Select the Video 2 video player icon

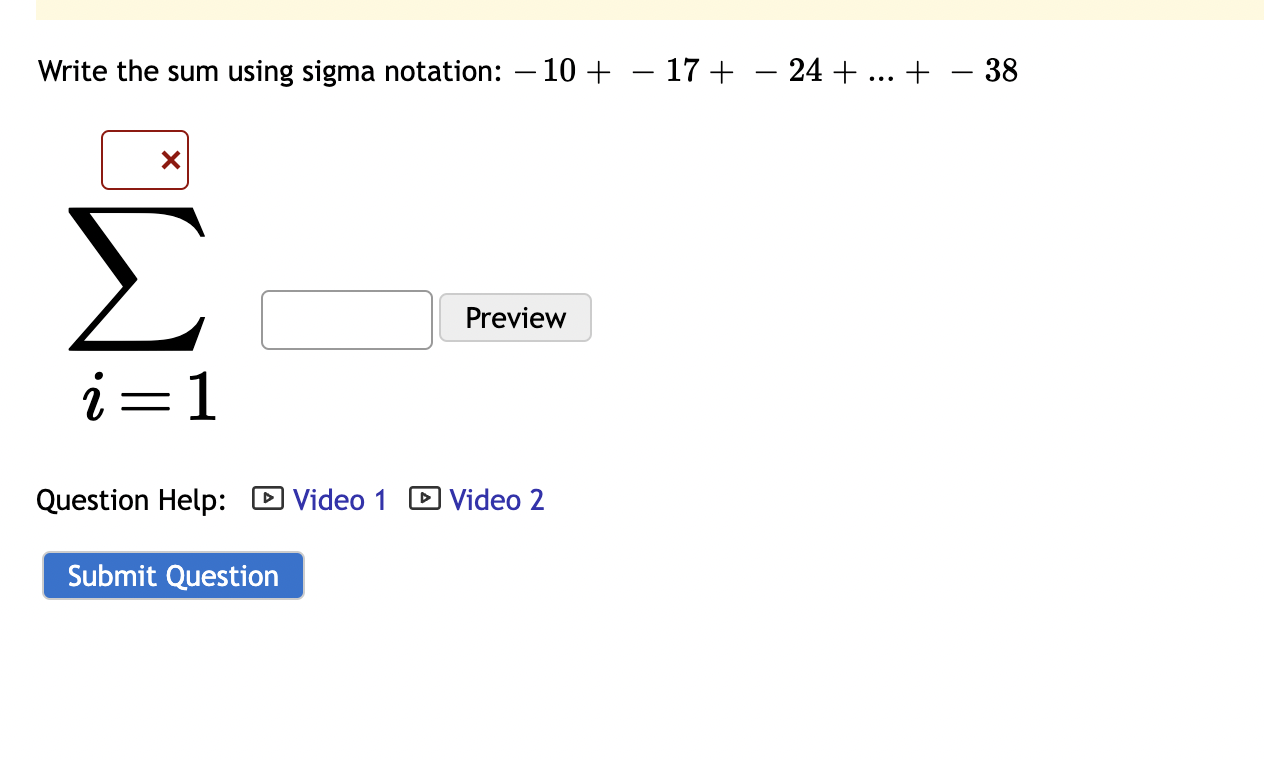(424, 497)
